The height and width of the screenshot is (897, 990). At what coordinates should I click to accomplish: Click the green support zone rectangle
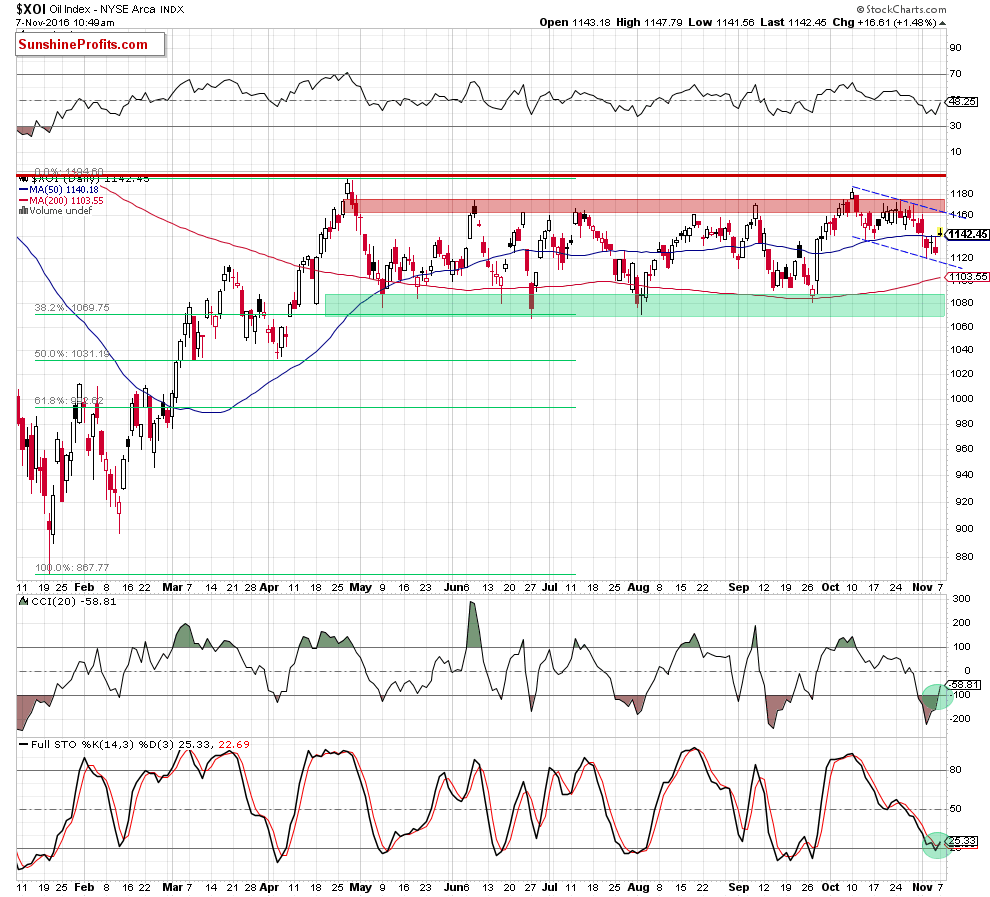[x=635, y=305]
